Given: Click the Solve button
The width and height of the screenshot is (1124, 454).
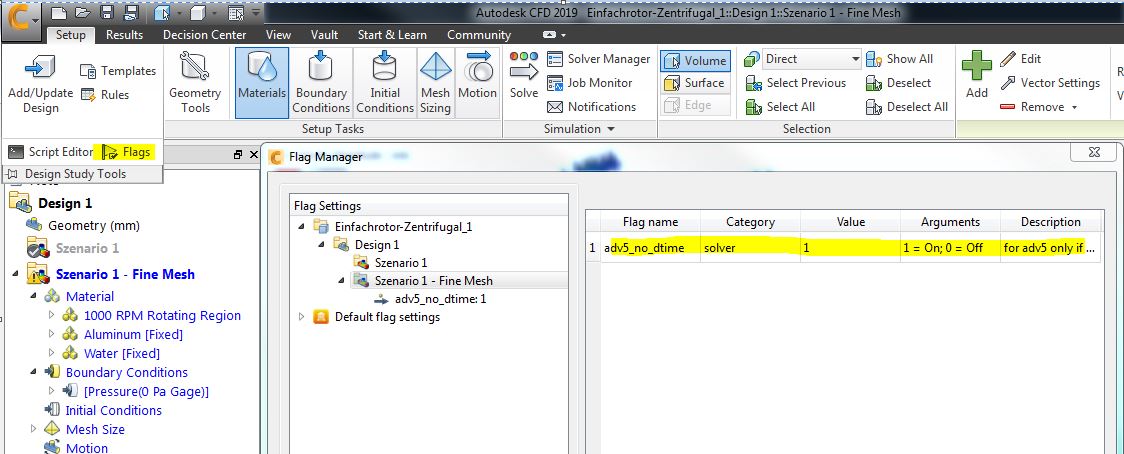Looking at the screenshot, I should pos(524,75).
